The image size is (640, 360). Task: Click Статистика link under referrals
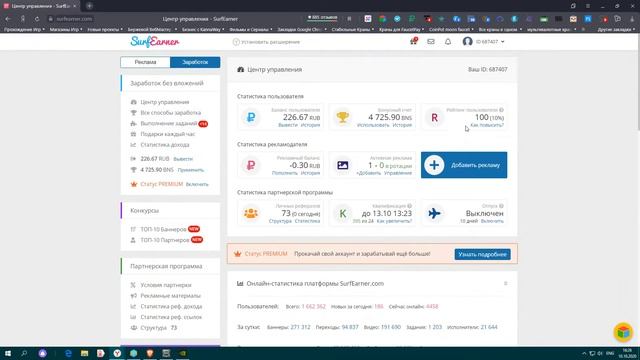point(307,221)
